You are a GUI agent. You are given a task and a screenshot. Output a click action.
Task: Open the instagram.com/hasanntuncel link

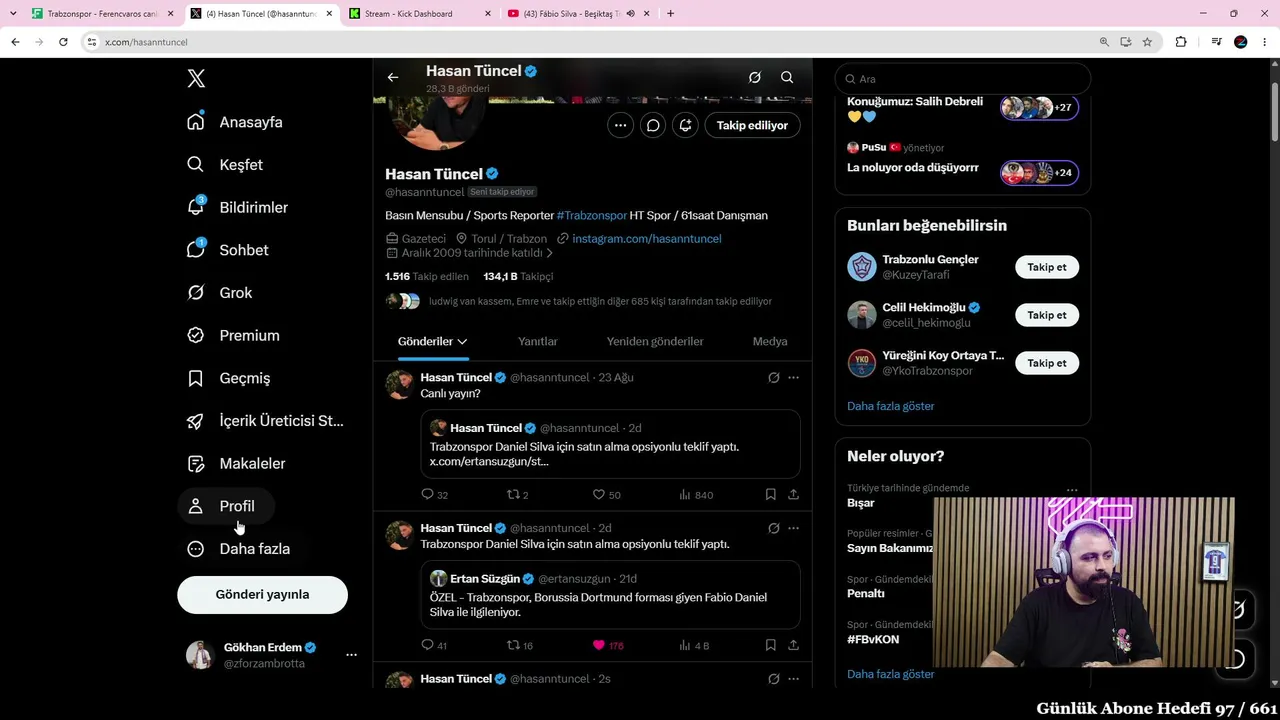[x=647, y=239]
